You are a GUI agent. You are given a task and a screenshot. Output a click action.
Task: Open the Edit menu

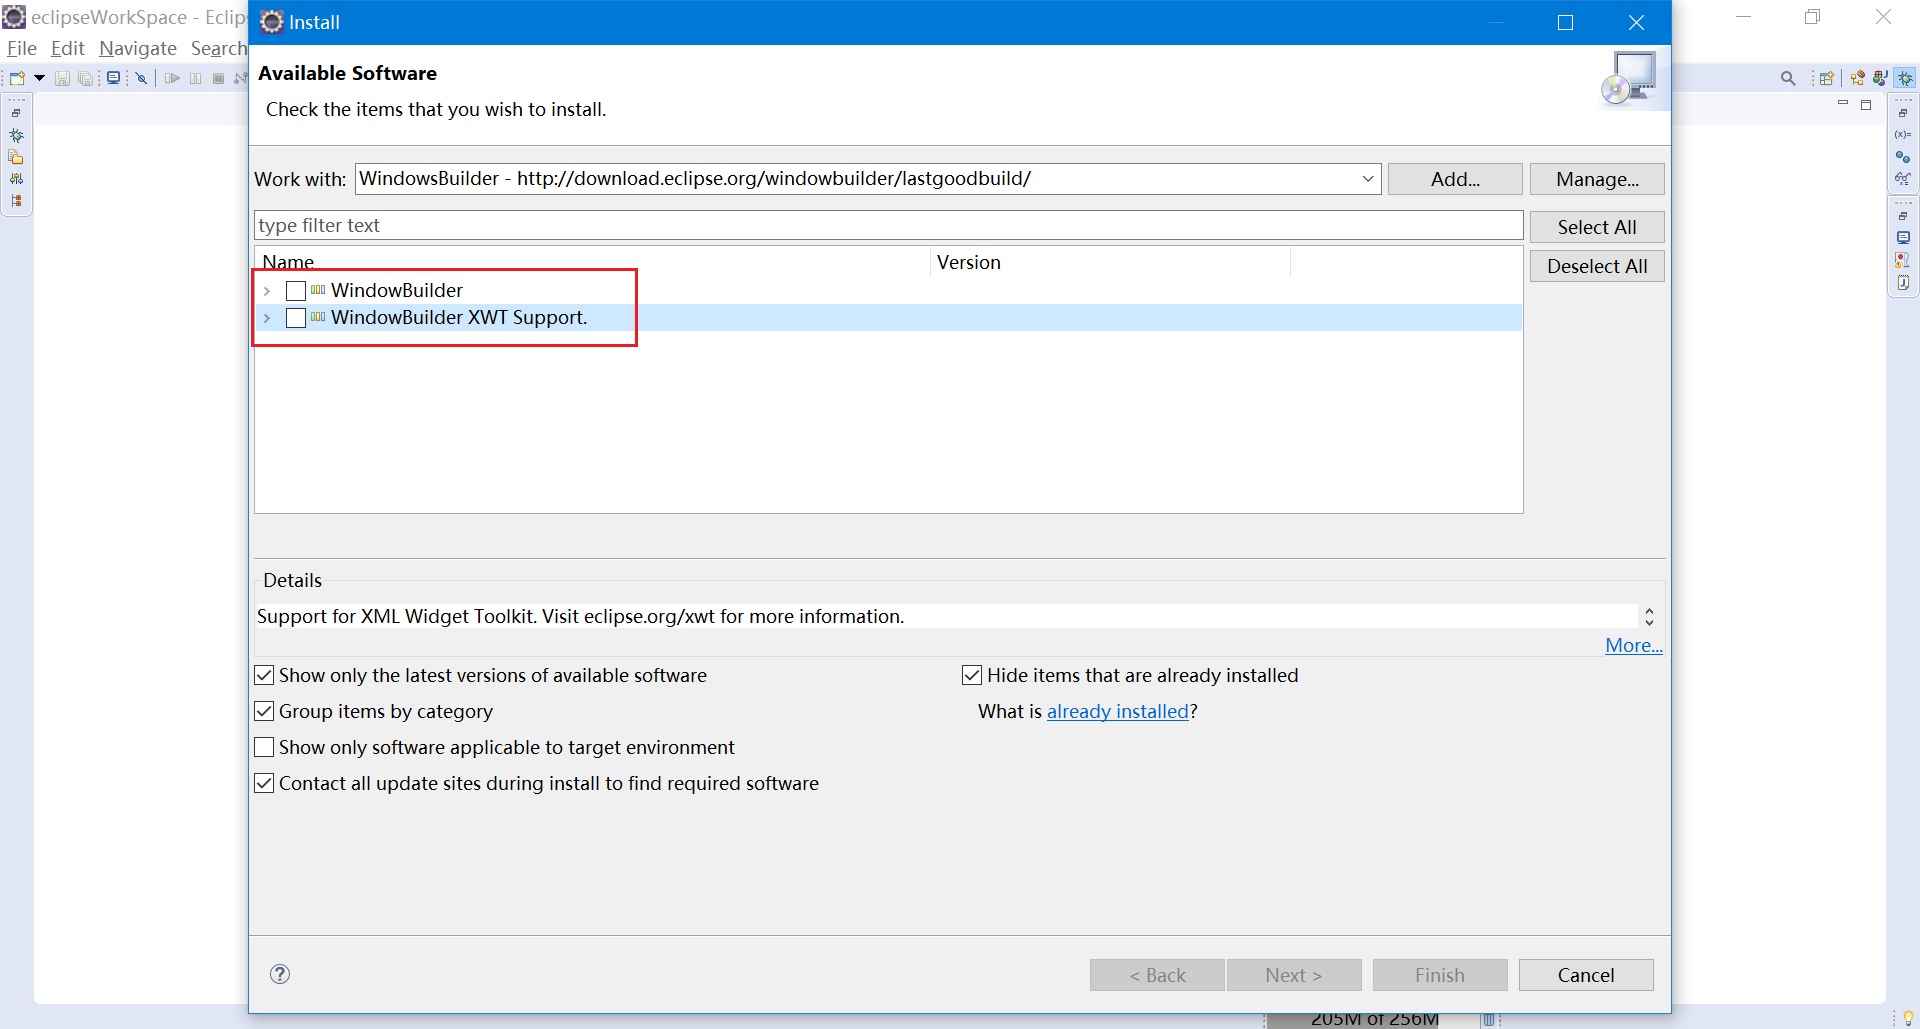pos(67,48)
